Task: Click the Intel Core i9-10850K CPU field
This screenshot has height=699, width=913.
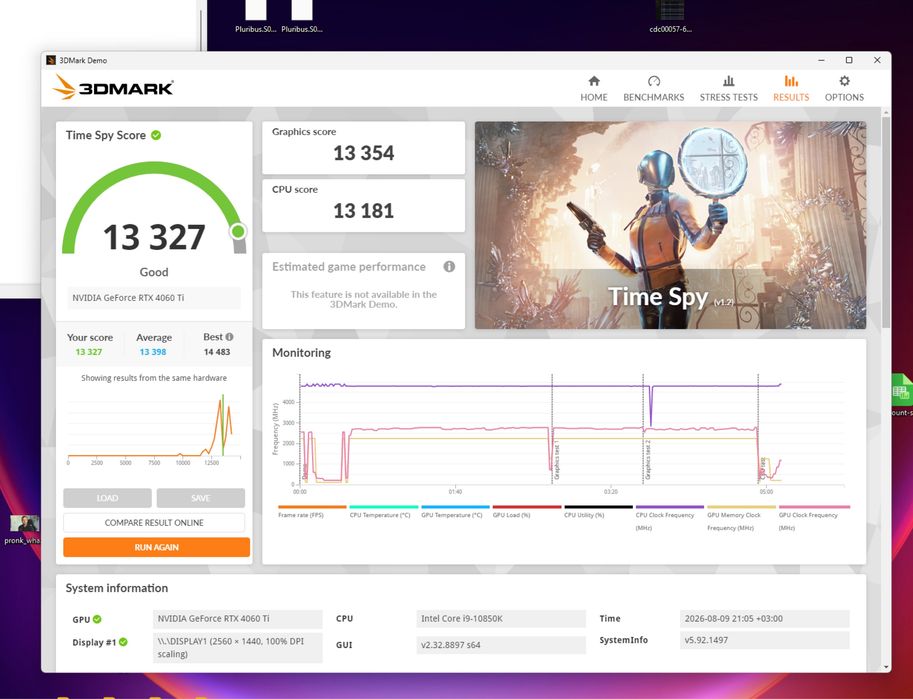Action: (501, 619)
